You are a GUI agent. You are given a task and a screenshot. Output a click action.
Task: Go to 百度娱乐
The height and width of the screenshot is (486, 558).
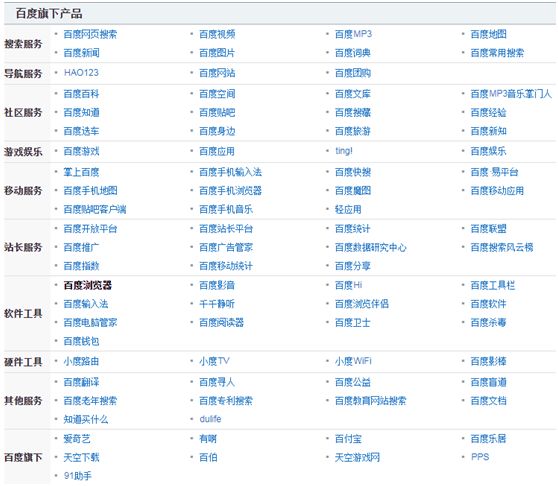click(488, 151)
